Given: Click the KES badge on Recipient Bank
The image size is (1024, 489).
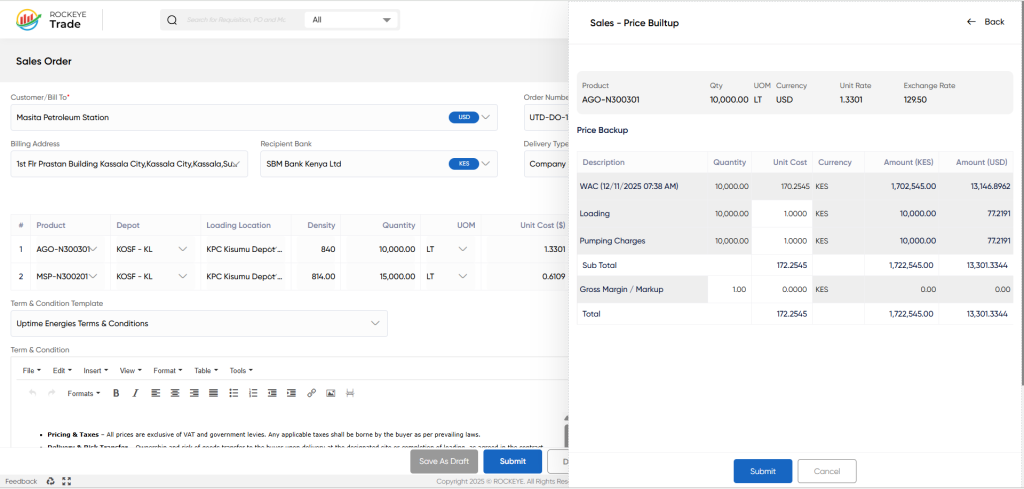Looking at the screenshot, I should pyautogui.click(x=464, y=164).
